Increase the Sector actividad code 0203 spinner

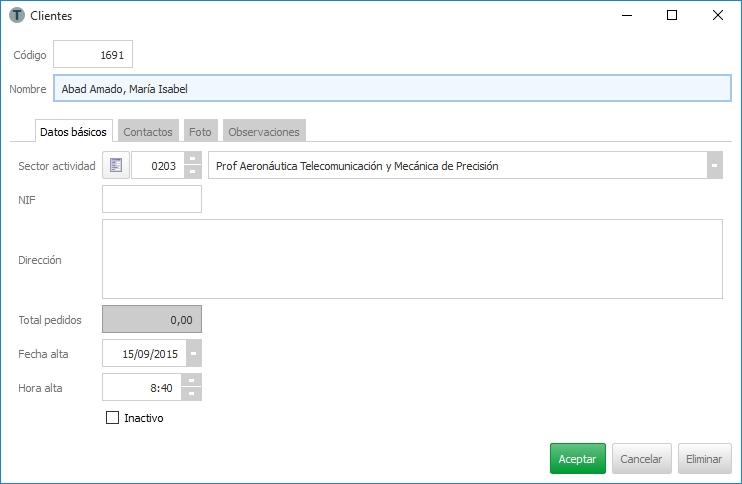(x=193, y=159)
